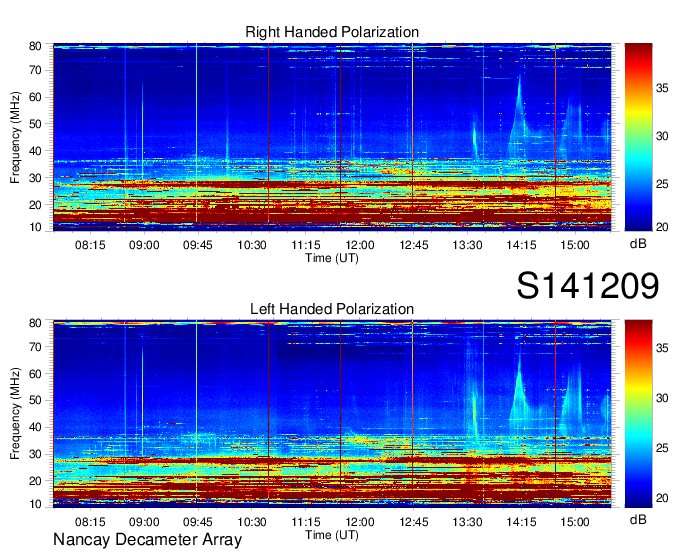
Task: Select "10:30" tick on the Left Handed plot
Action: [252, 522]
